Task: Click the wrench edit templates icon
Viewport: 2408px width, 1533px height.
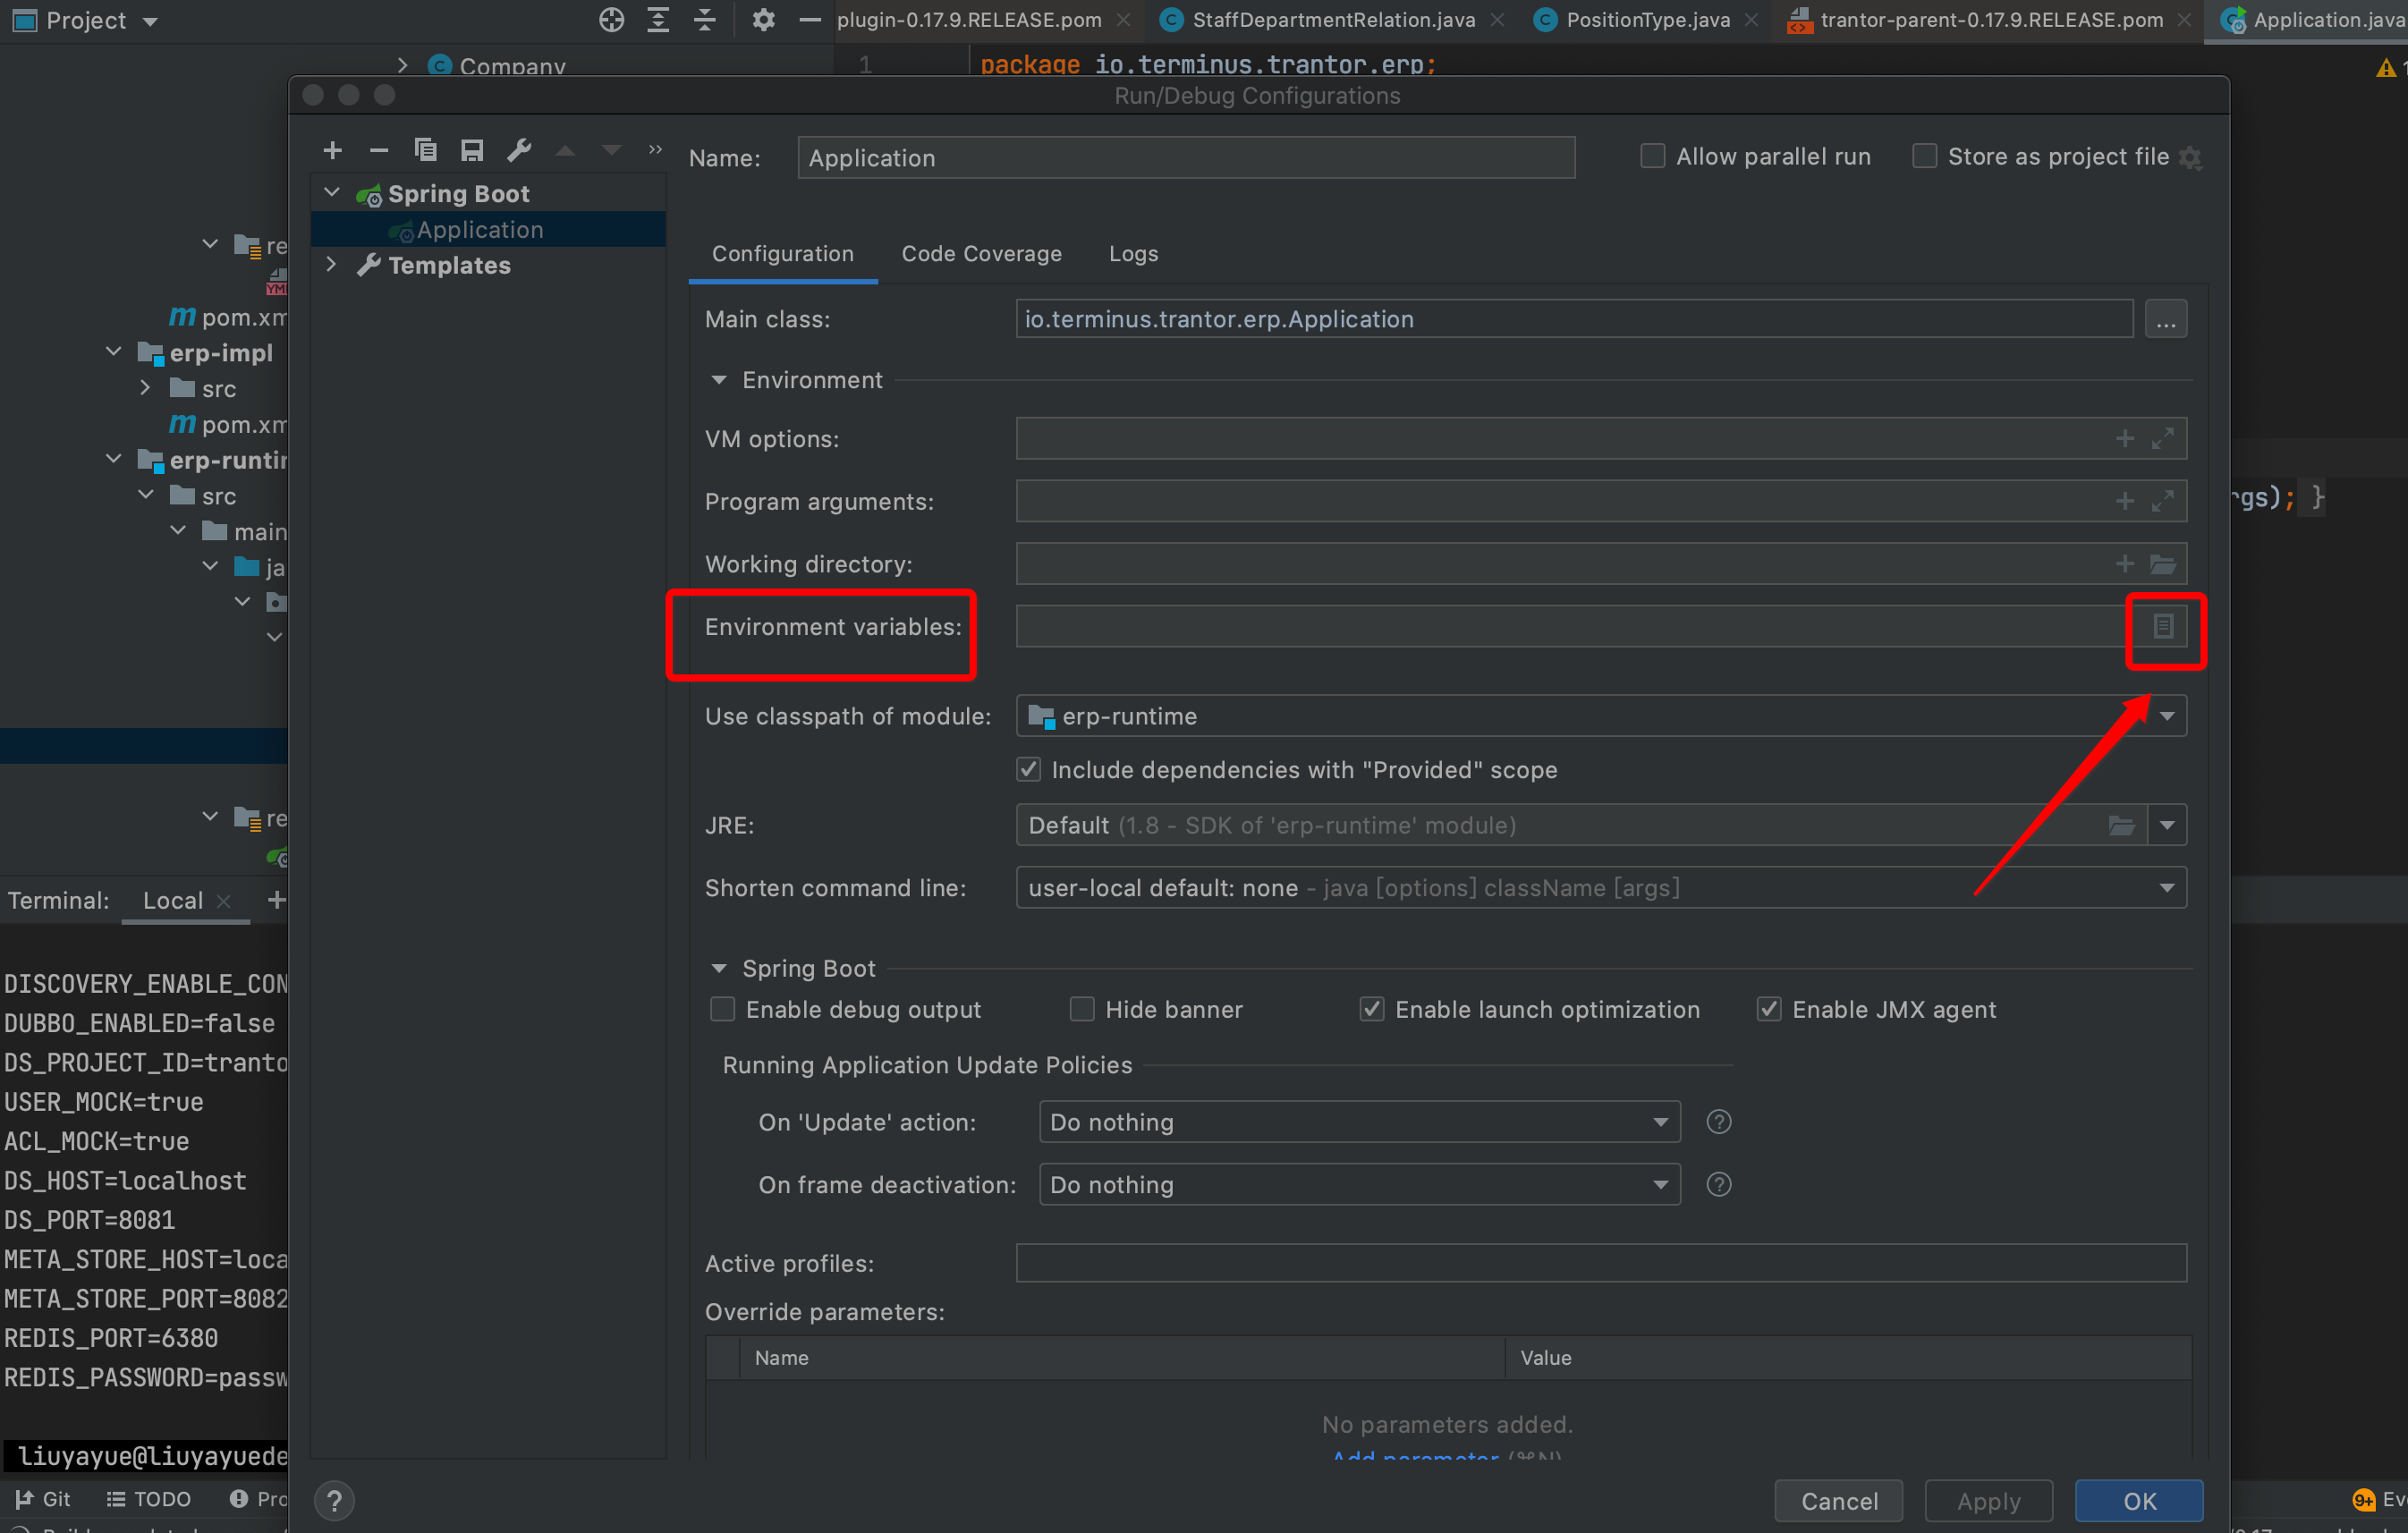Action: (519, 151)
